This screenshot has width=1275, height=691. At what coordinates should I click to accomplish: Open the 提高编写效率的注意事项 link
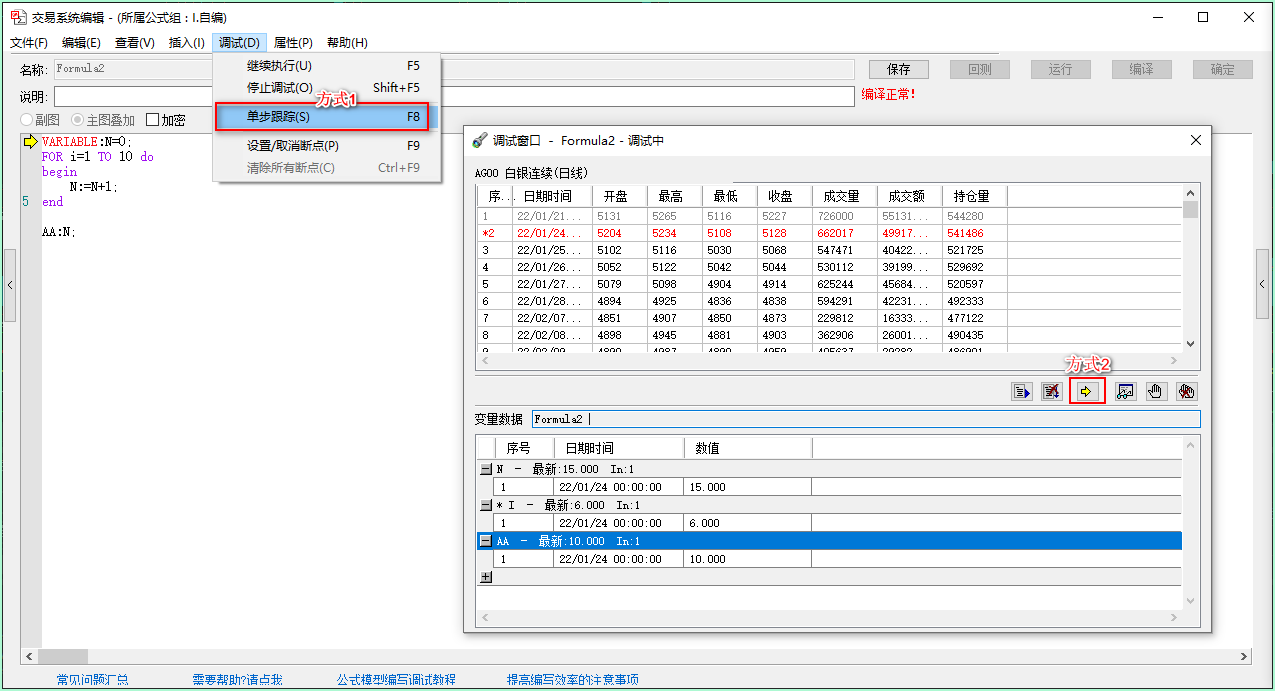click(x=572, y=680)
